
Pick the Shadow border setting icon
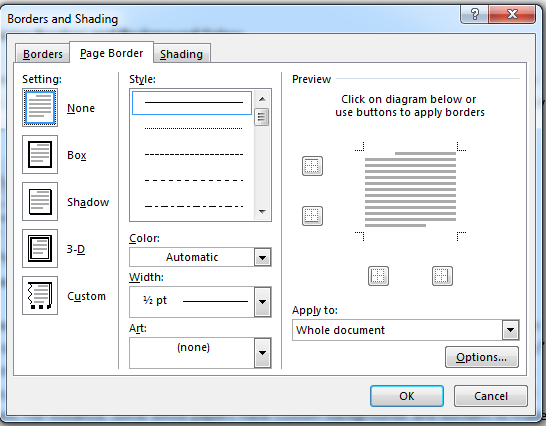(40, 201)
